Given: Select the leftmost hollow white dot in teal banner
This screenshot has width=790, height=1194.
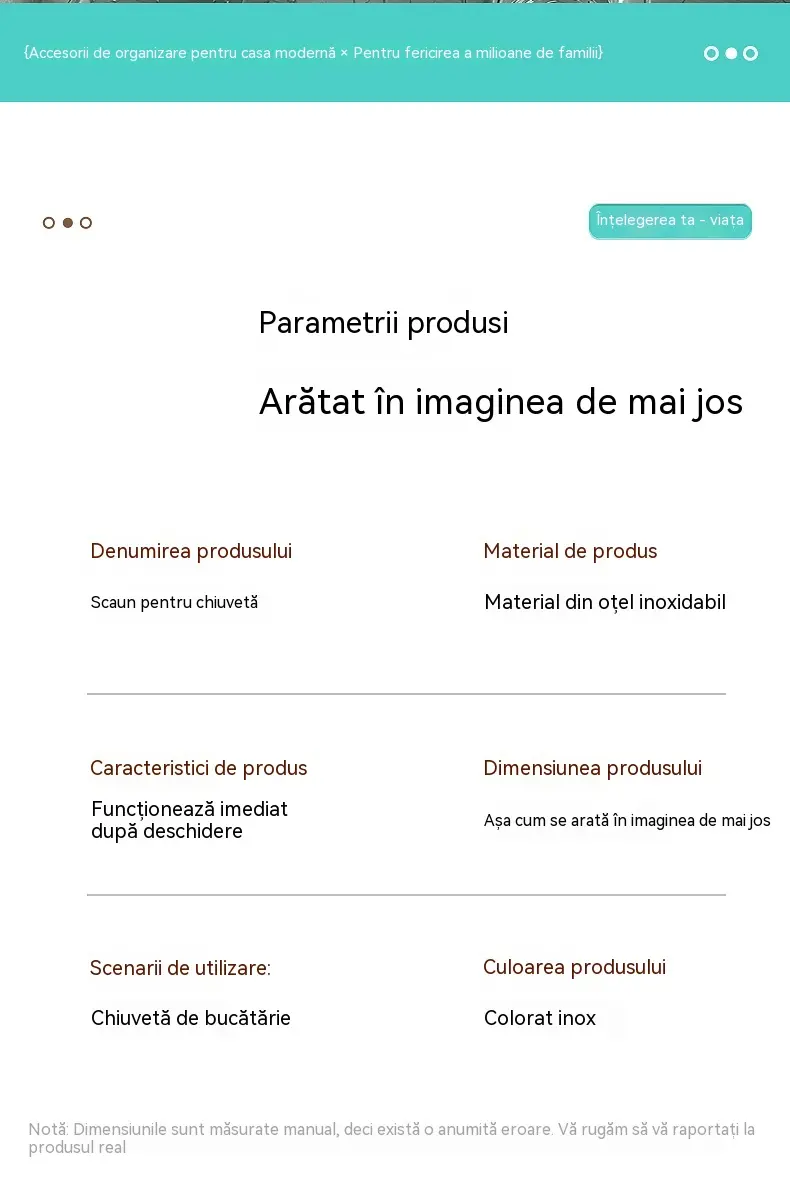Looking at the screenshot, I should (711, 53).
